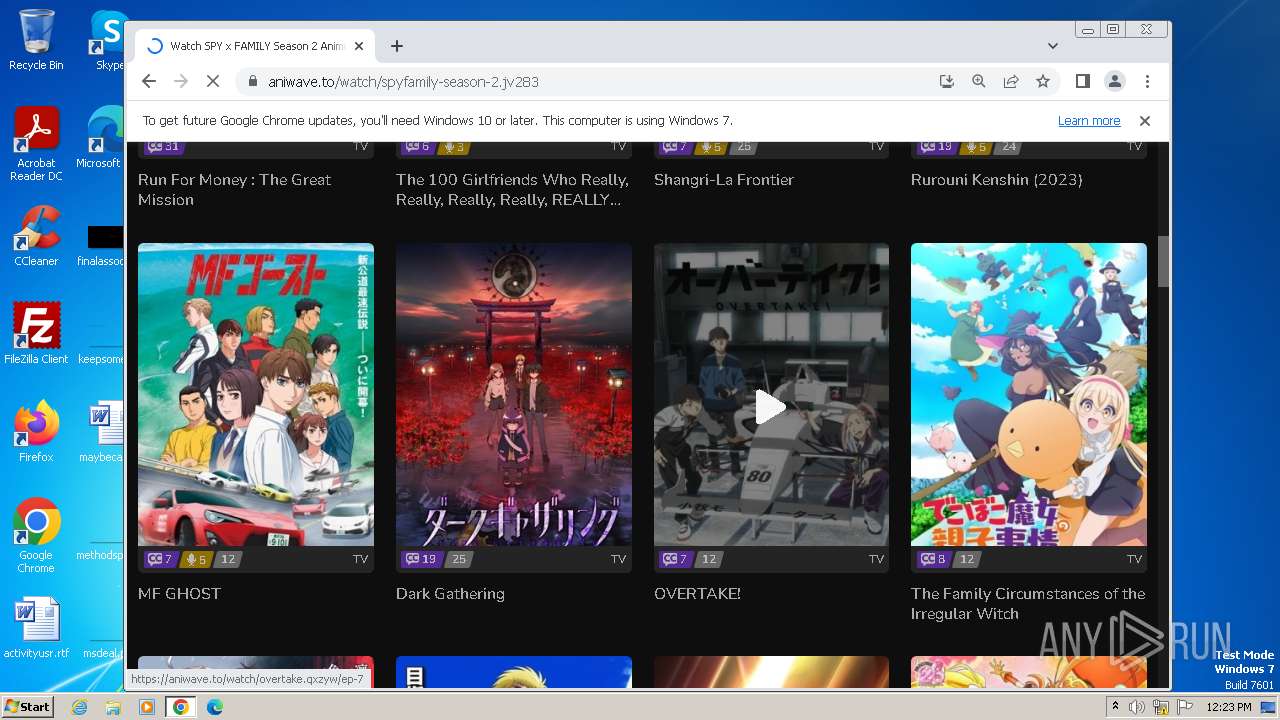Open Rurouni Kenshin (2023) title link
The width and height of the screenshot is (1280, 720).
coord(997,180)
